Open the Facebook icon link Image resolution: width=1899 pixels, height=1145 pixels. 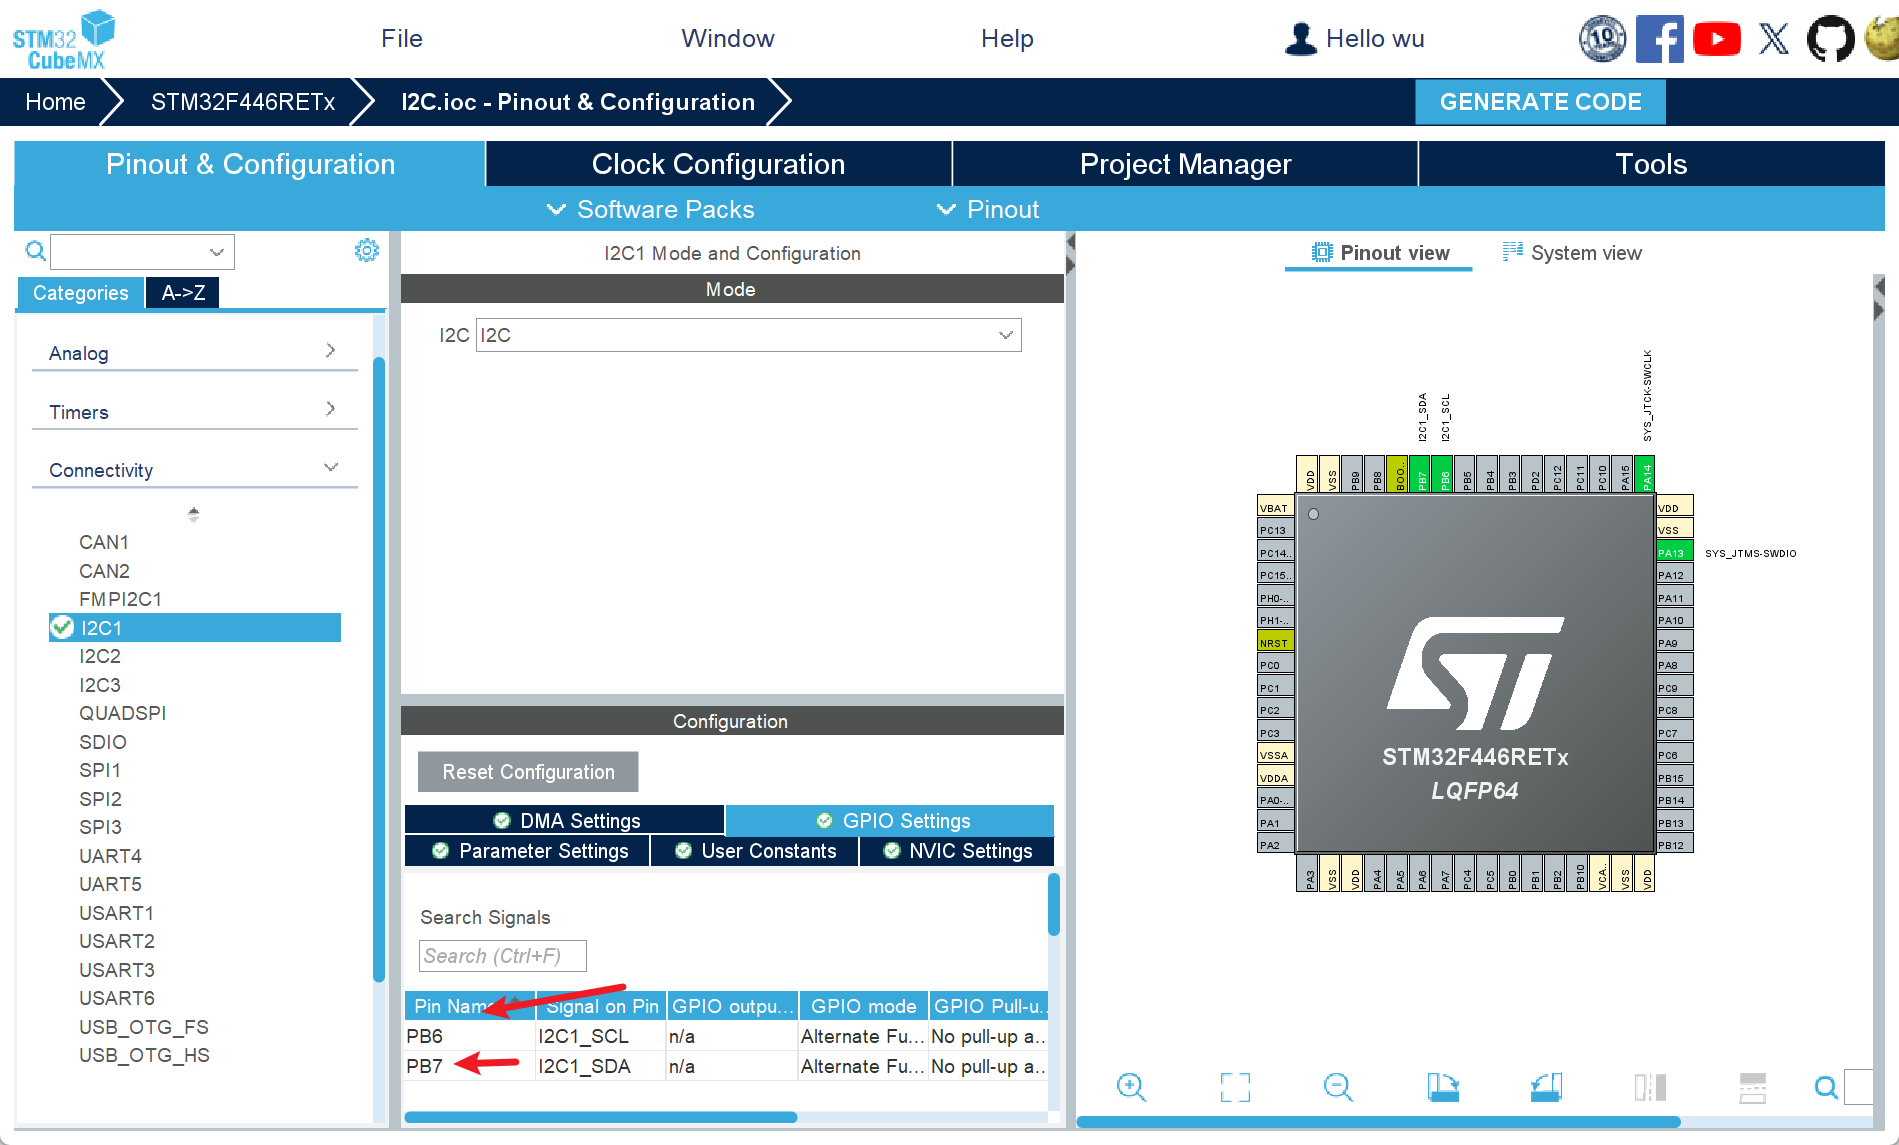(1659, 39)
